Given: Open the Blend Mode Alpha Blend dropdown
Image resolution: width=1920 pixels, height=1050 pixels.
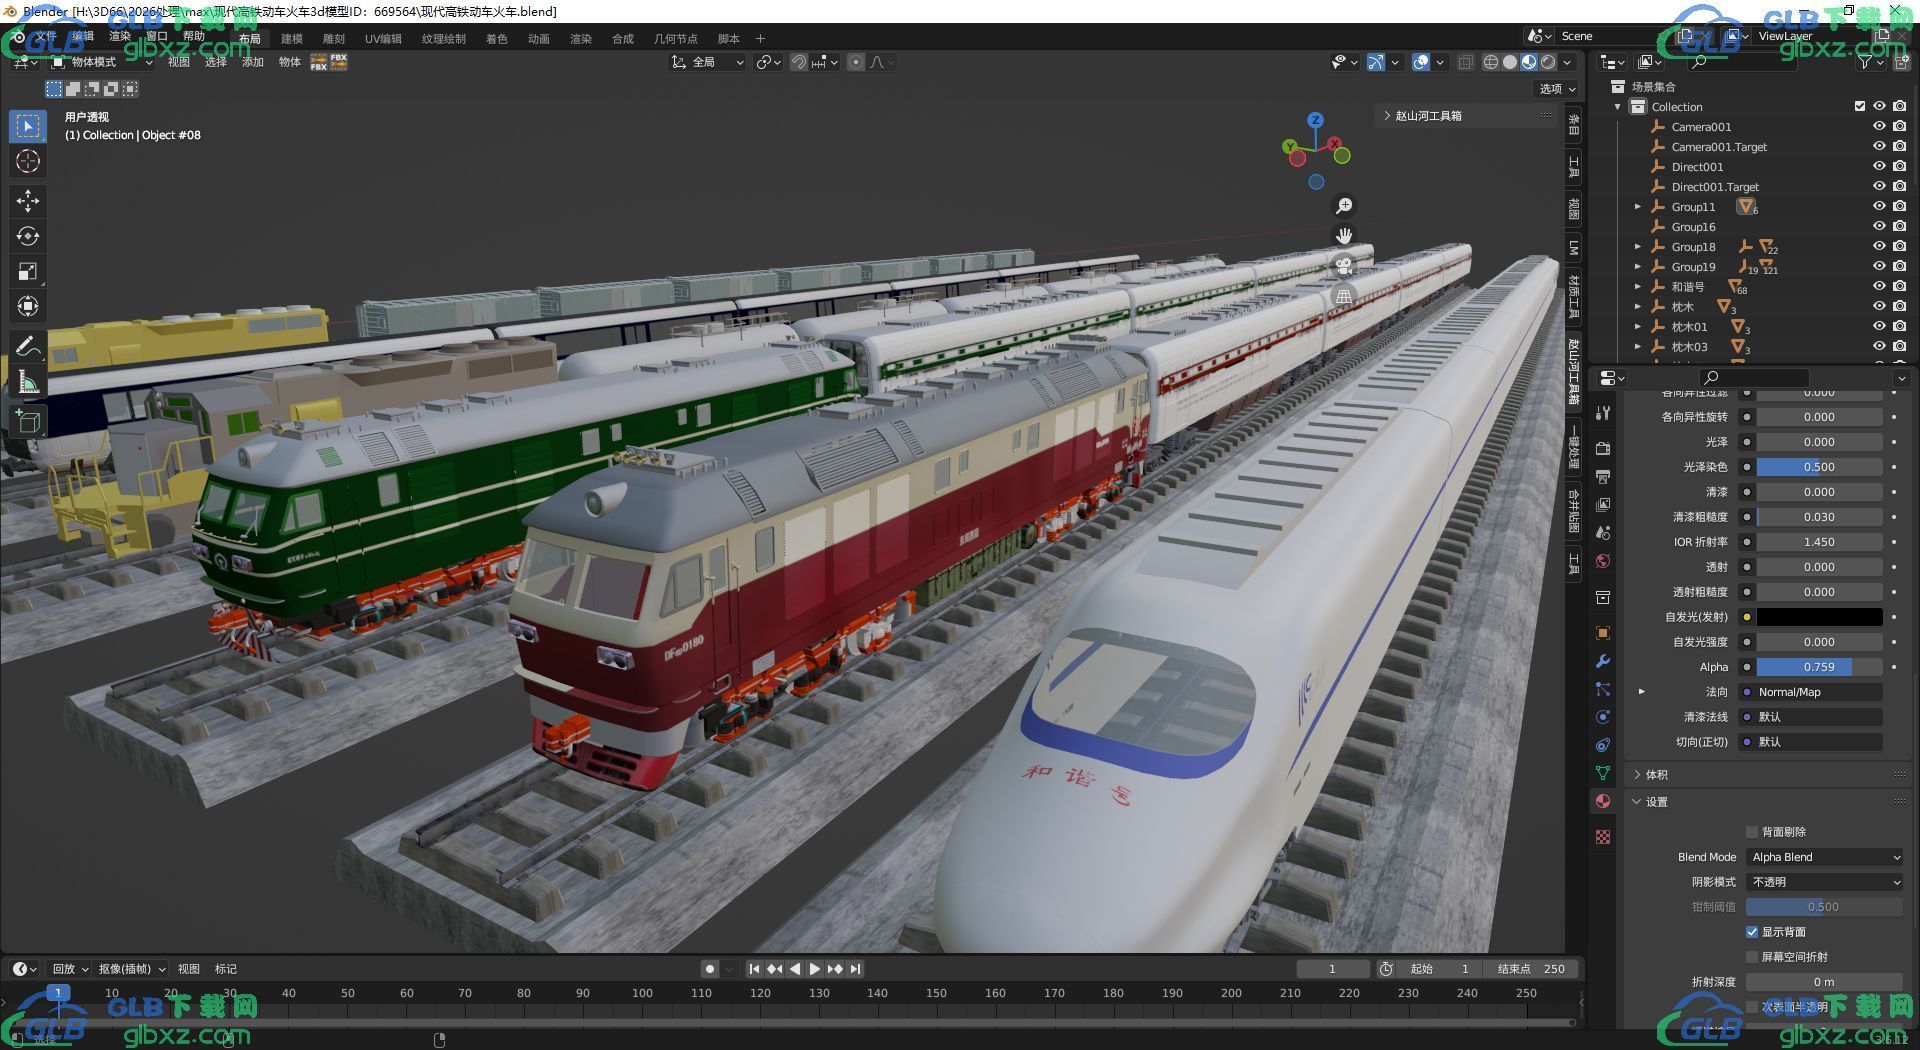Looking at the screenshot, I should tap(1824, 857).
